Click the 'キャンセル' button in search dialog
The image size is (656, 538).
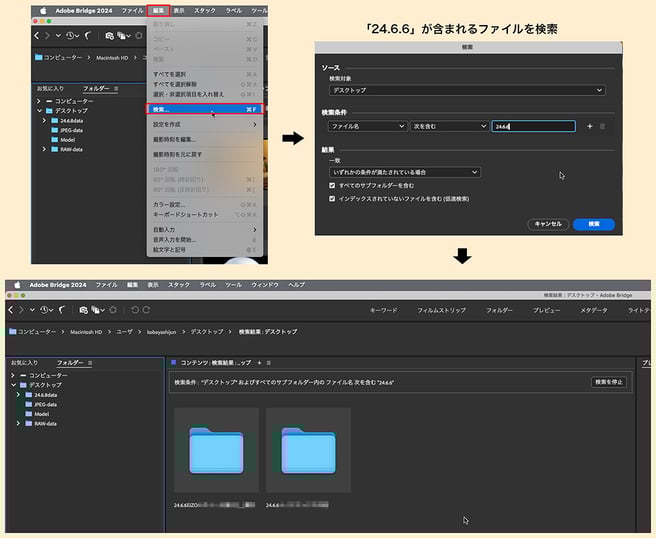tap(548, 224)
